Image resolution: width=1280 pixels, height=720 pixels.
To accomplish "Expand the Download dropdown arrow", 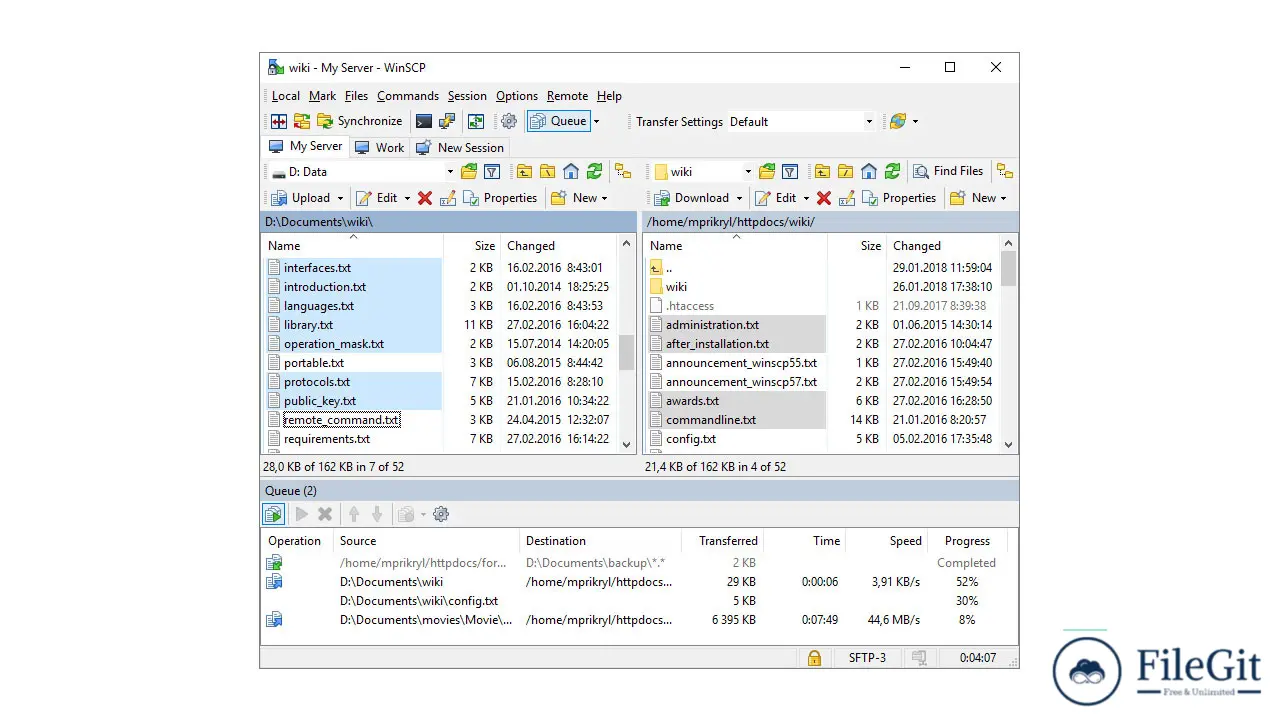I will [x=740, y=198].
